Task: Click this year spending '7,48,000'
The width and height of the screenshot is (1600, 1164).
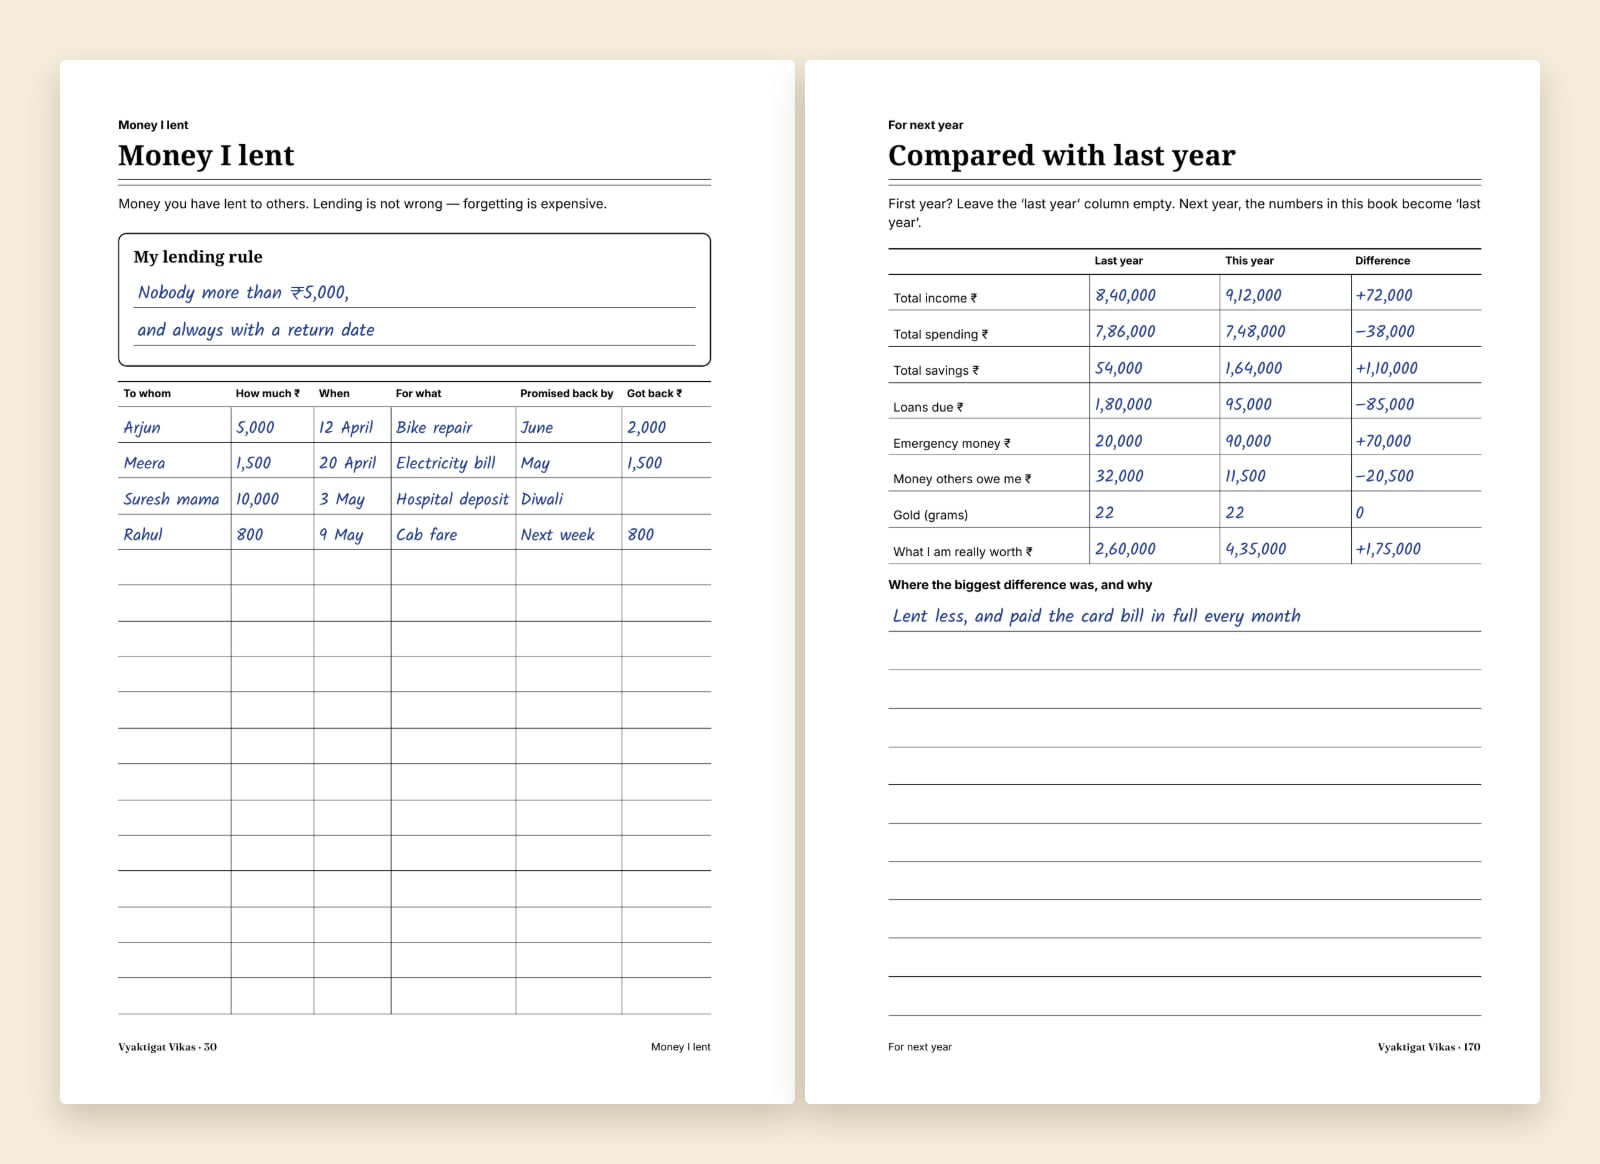Action: (1255, 331)
